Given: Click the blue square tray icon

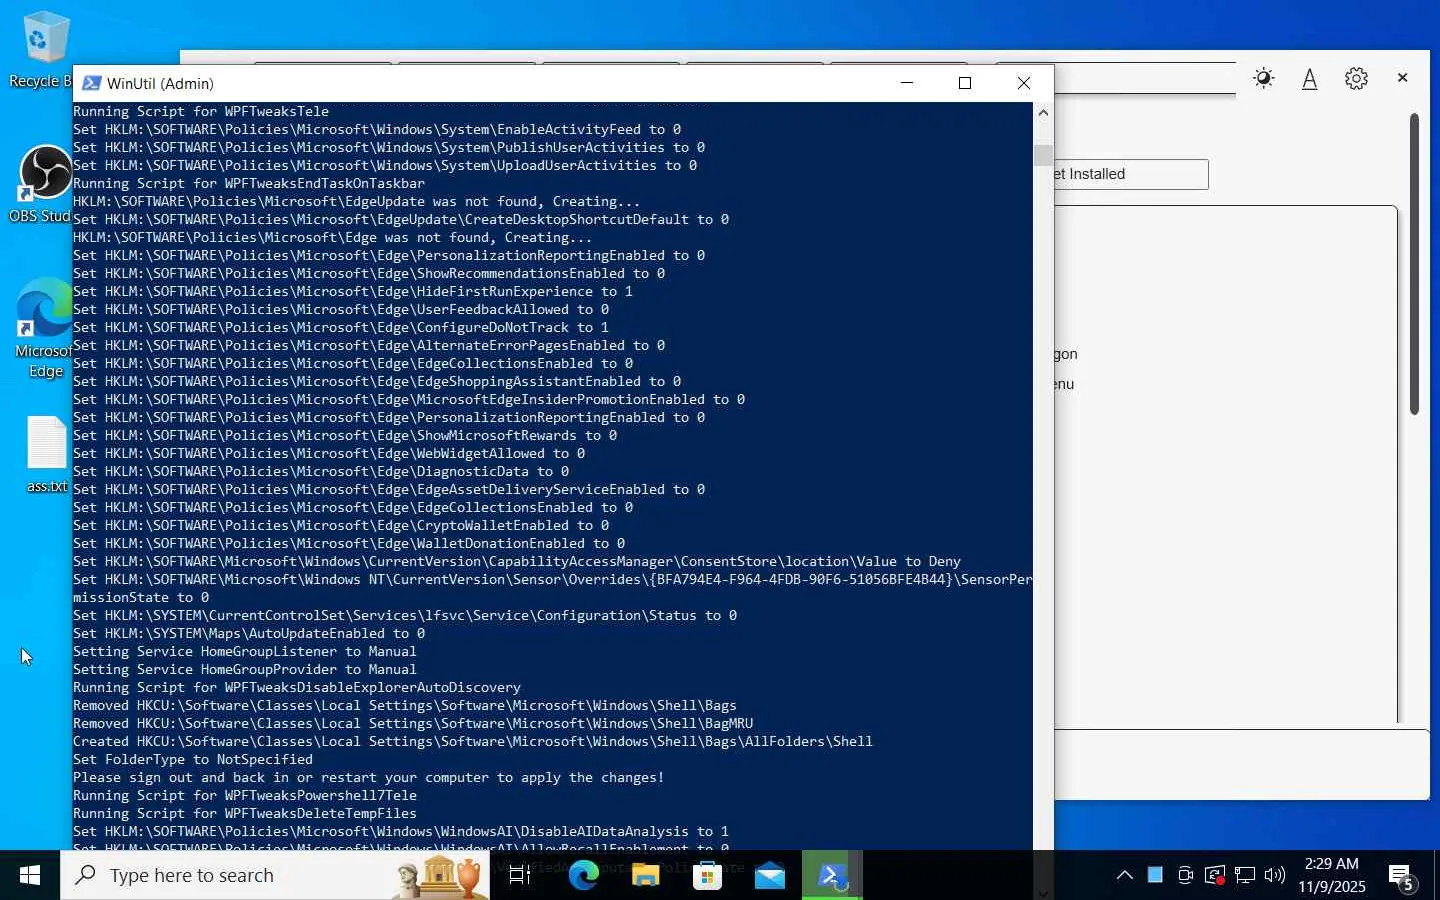Looking at the screenshot, I should click(x=1155, y=875).
